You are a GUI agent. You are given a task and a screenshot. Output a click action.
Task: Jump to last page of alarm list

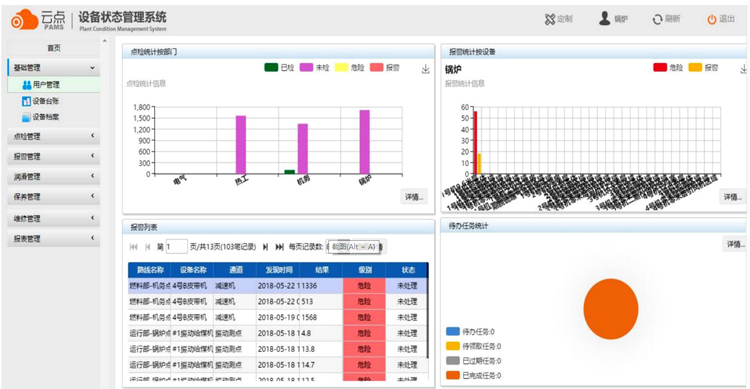(x=279, y=247)
